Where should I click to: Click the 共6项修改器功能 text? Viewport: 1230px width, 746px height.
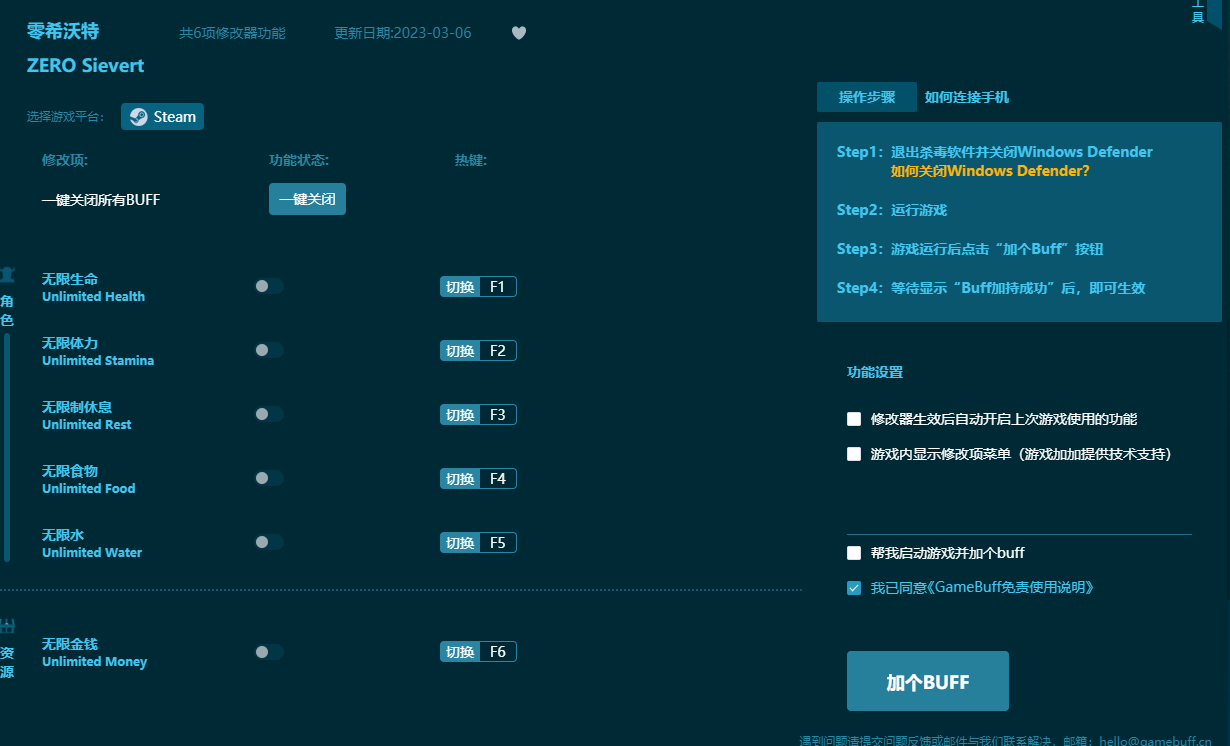click(232, 33)
